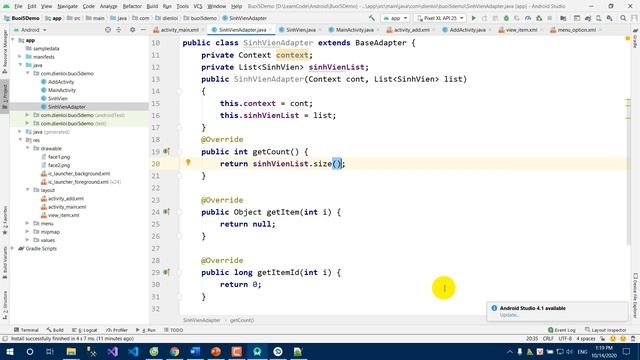
Task: Open File Explorer from the taskbar
Action: pos(71,351)
